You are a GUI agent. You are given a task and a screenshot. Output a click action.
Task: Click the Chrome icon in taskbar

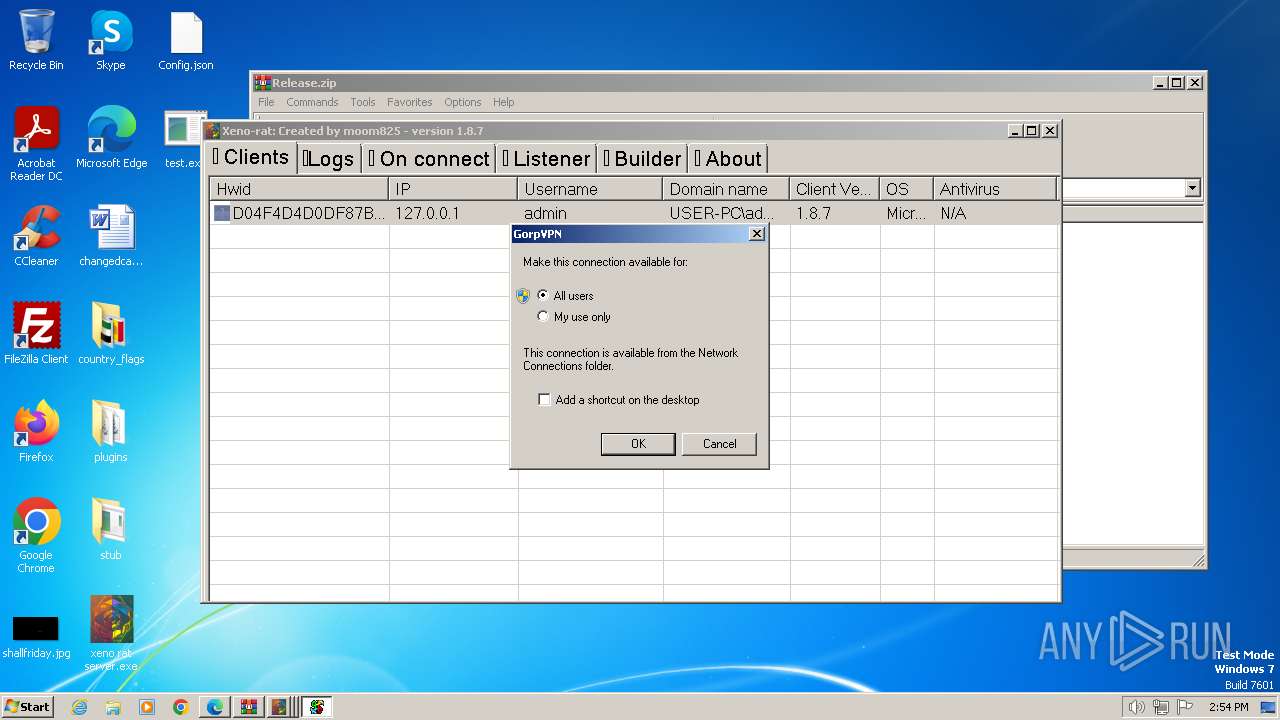181,707
